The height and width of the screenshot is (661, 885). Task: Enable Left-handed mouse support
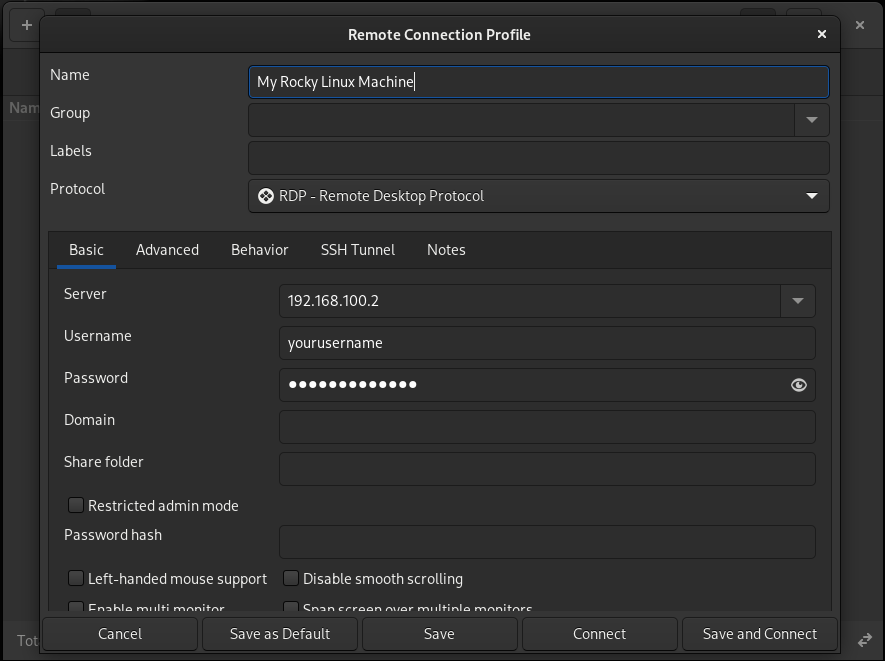click(76, 578)
